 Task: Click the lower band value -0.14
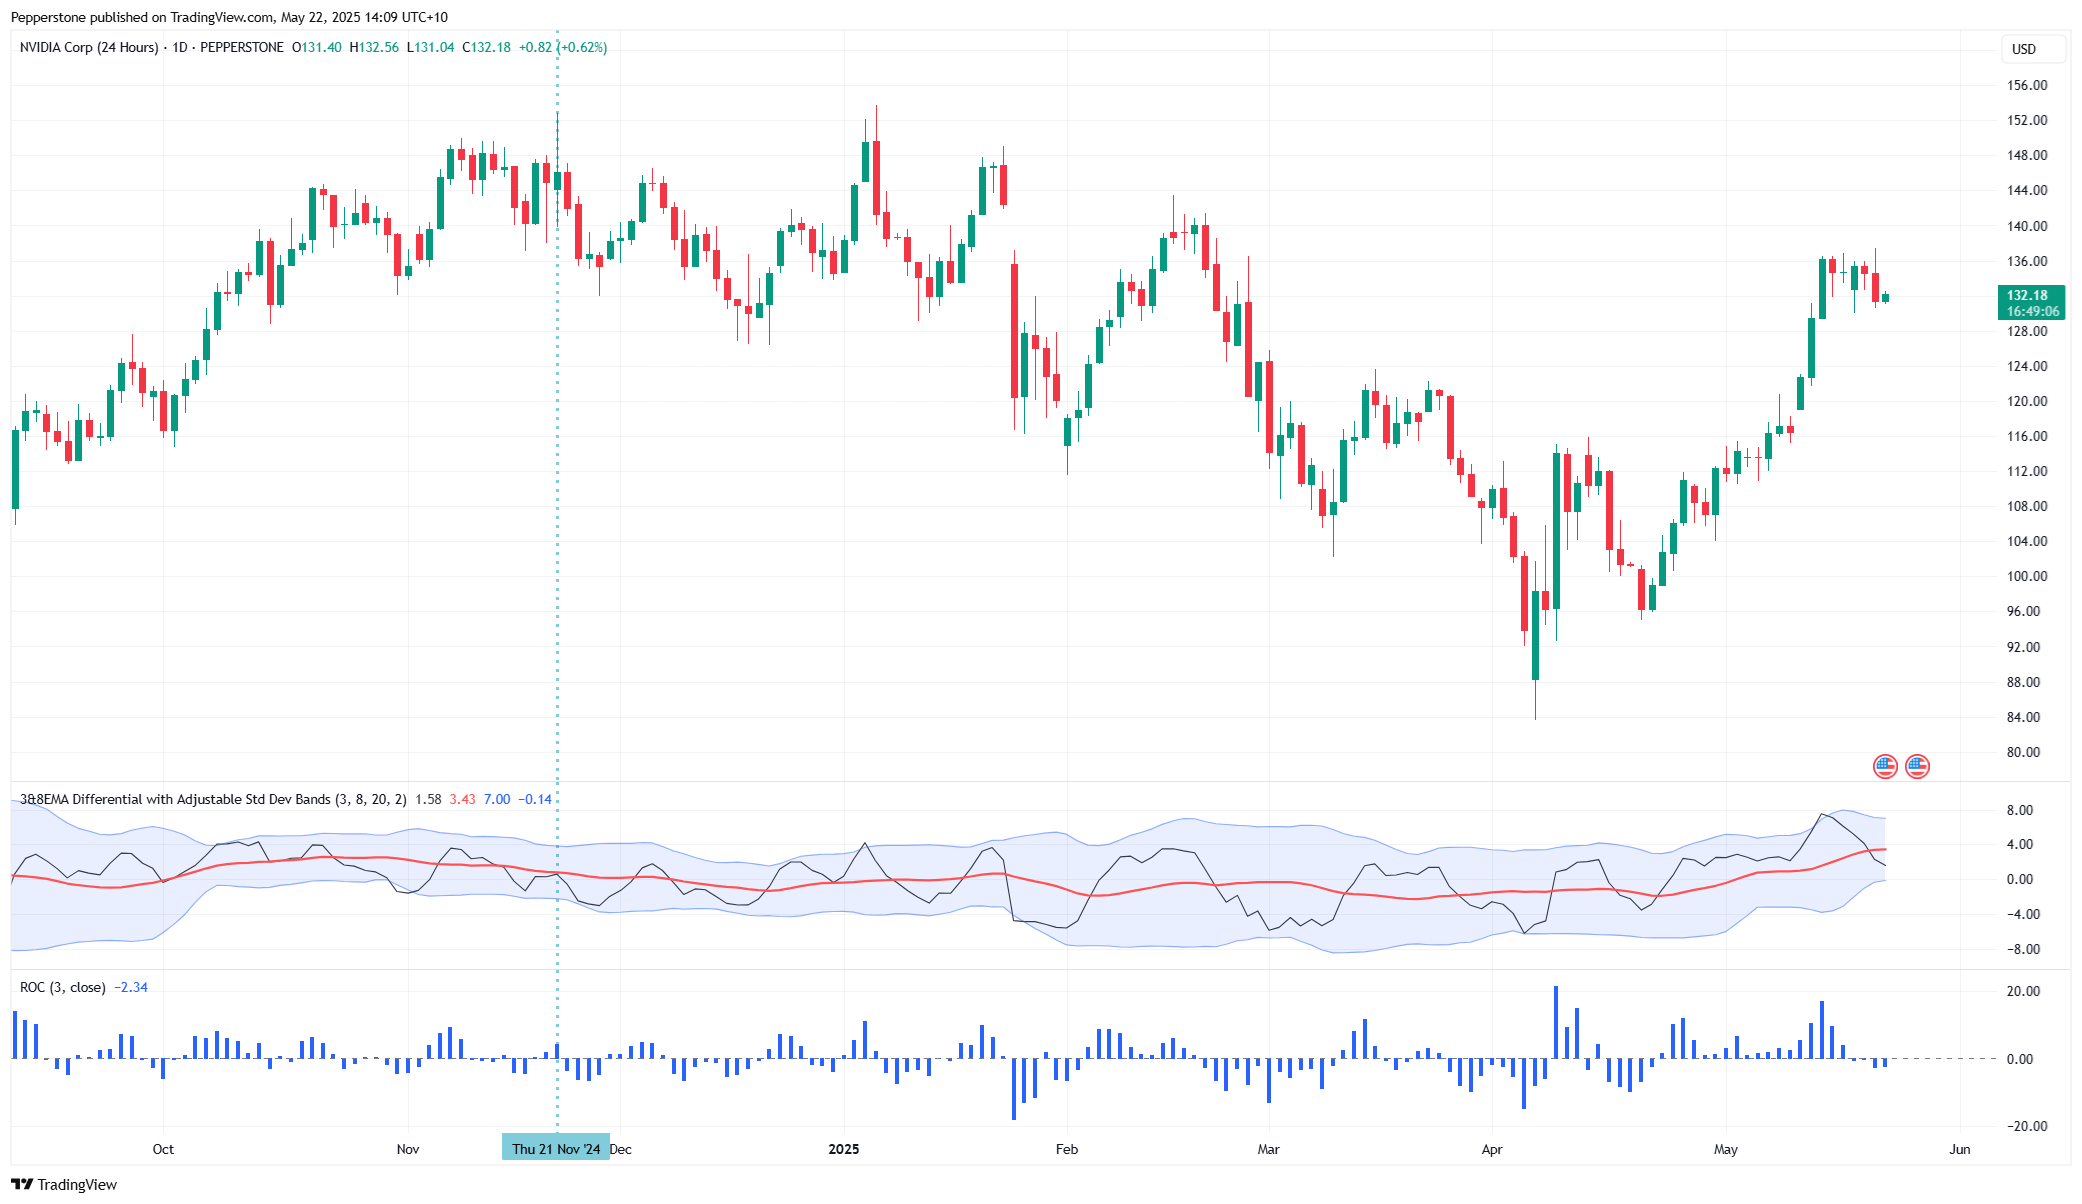pos(536,799)
